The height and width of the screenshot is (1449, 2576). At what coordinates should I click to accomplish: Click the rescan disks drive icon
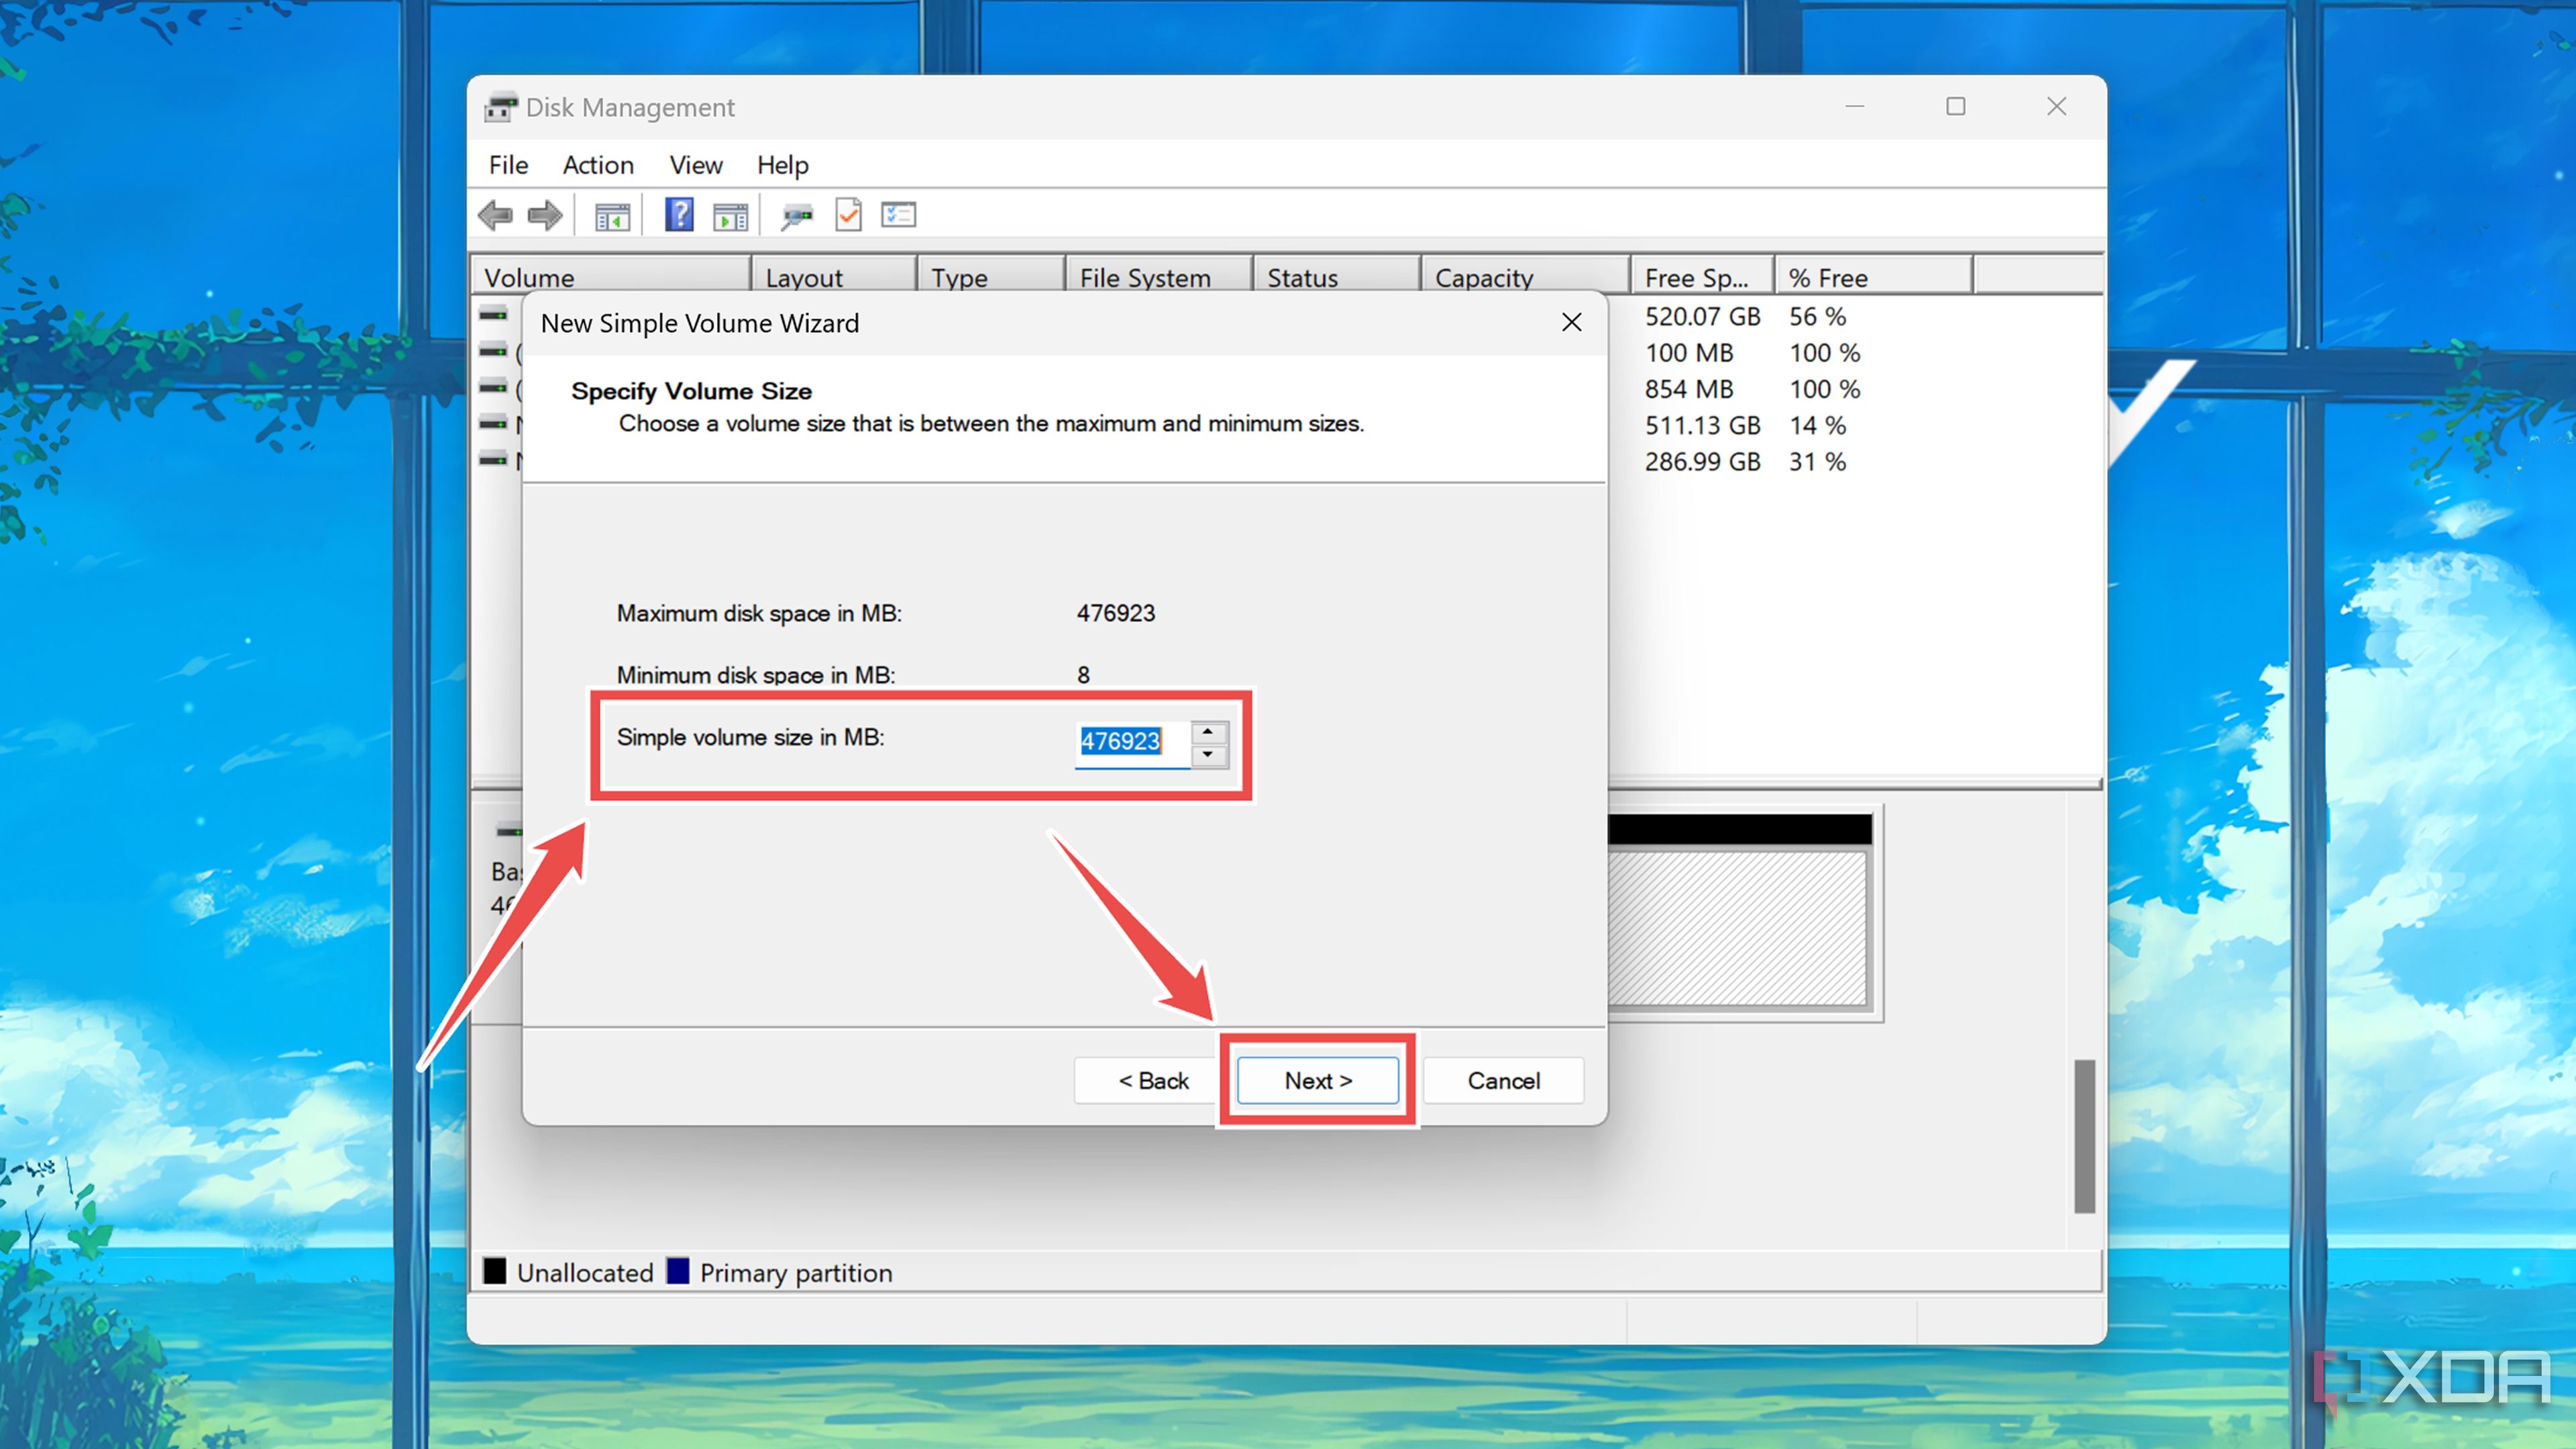coord(797,216)
